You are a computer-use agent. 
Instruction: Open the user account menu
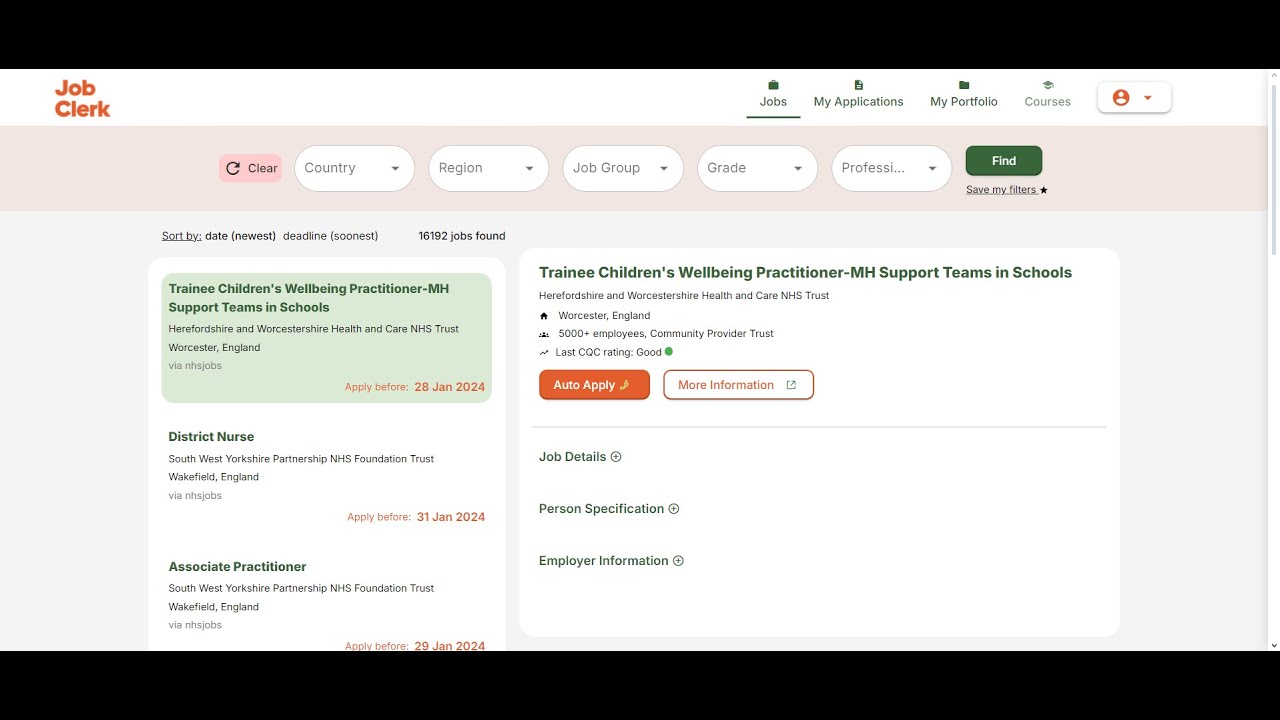[1134, 97]
